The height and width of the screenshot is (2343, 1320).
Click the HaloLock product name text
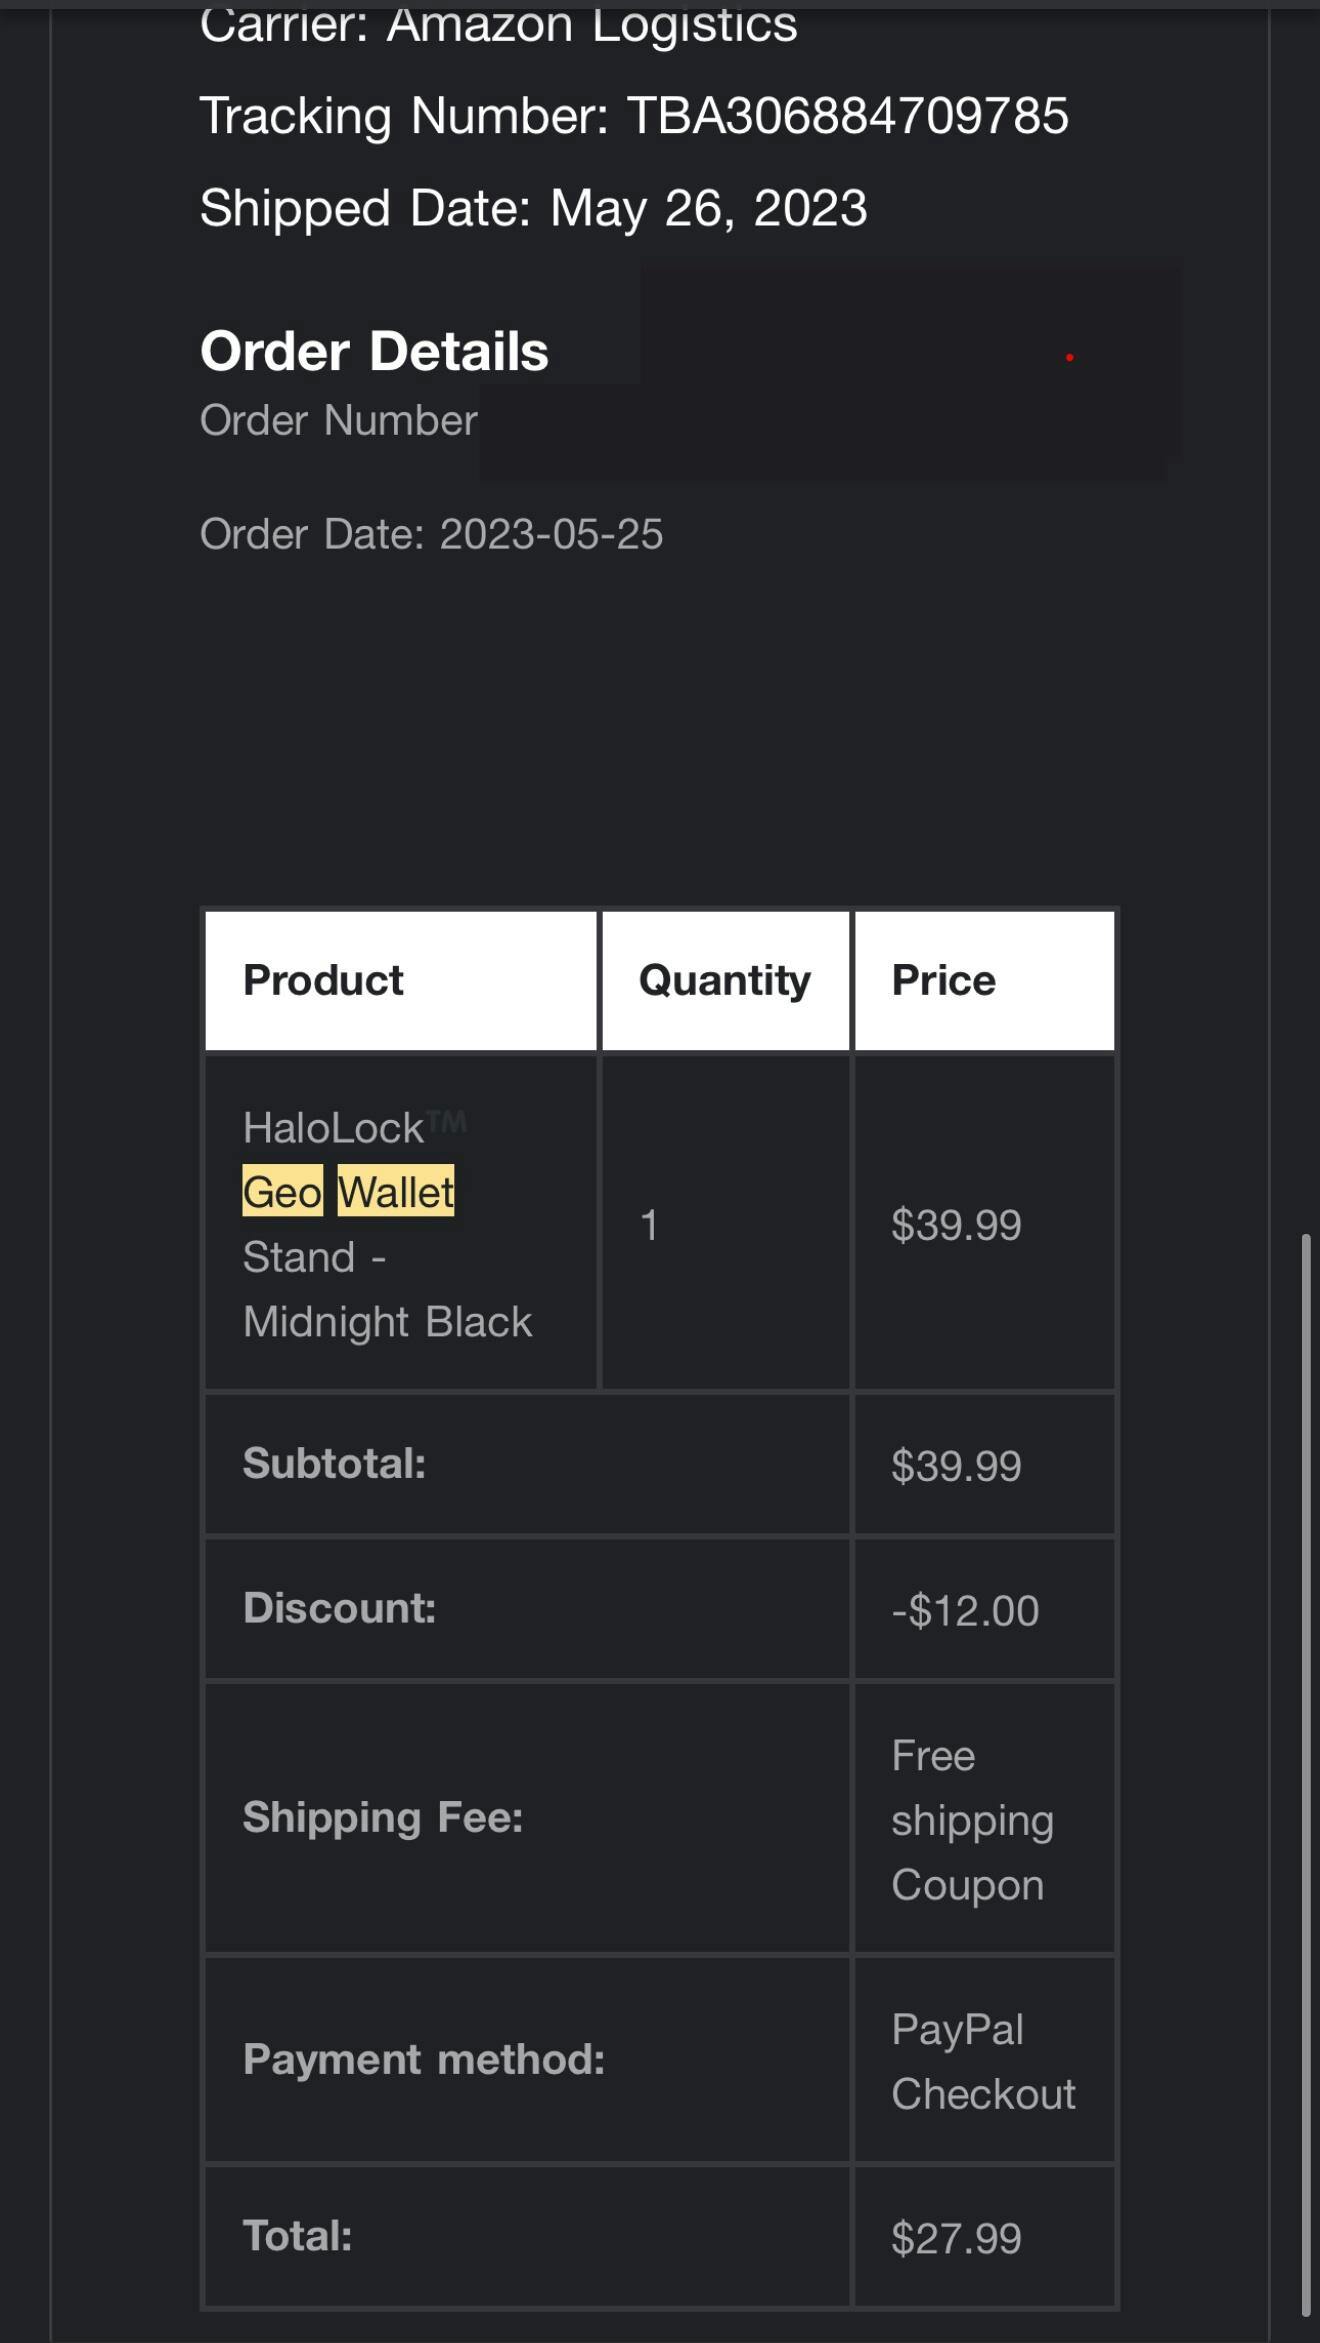click(333, 1128)
